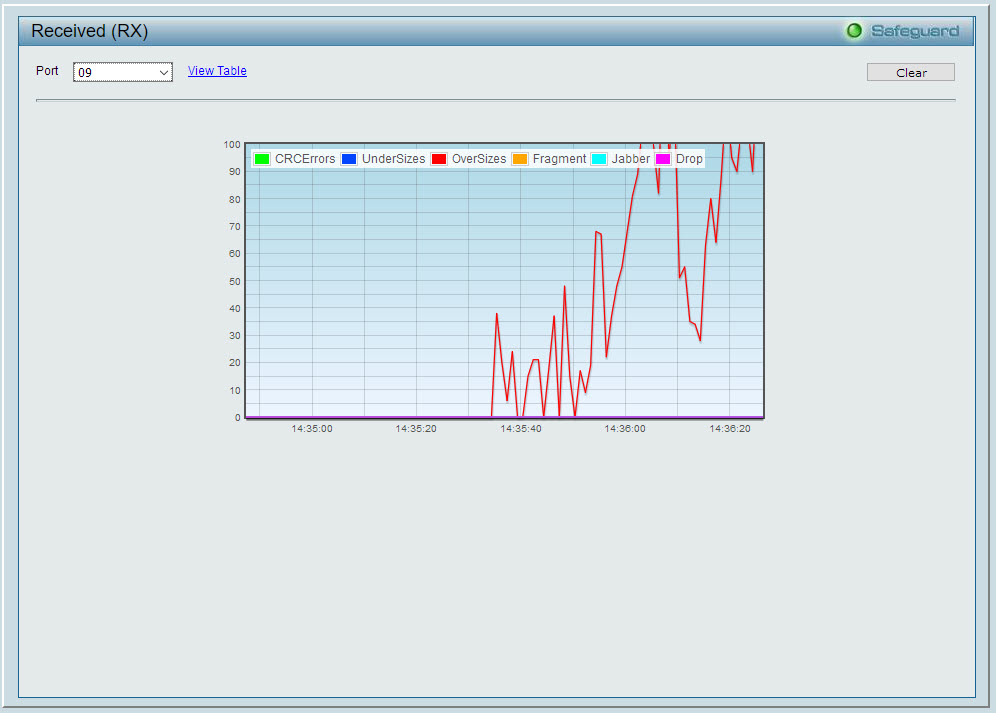Viewport: 996px width, 713px height.
Task: Click the cyan Jabber legend swatch
Action: tap(599, 159)
